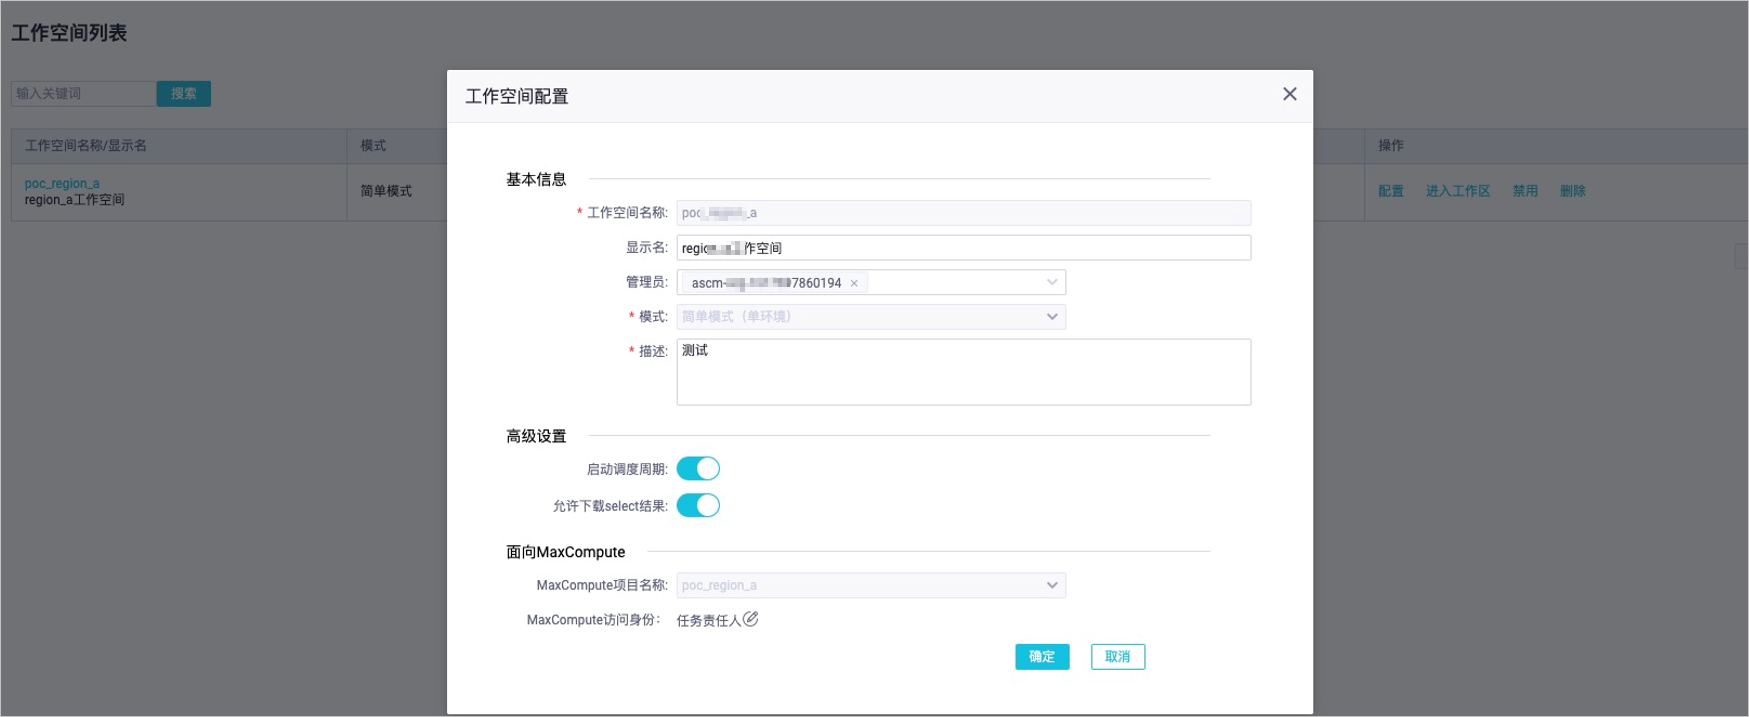Toggle the 启动调度周期 switch

698,469
